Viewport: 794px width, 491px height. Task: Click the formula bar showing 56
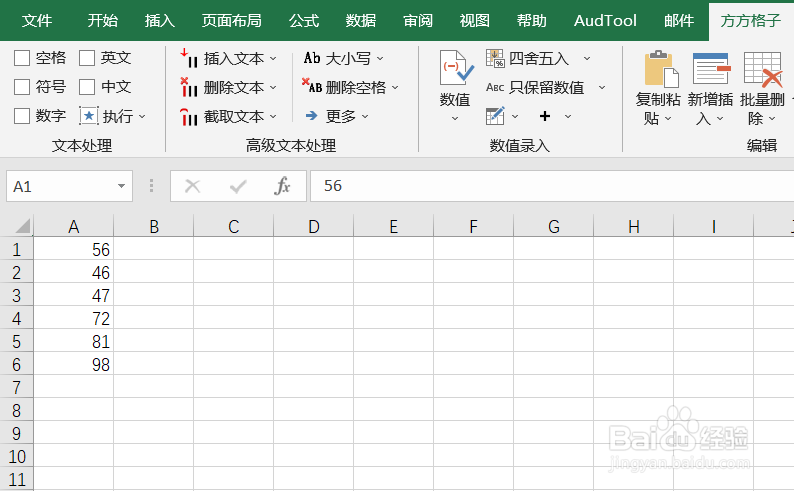coord(552,186)
